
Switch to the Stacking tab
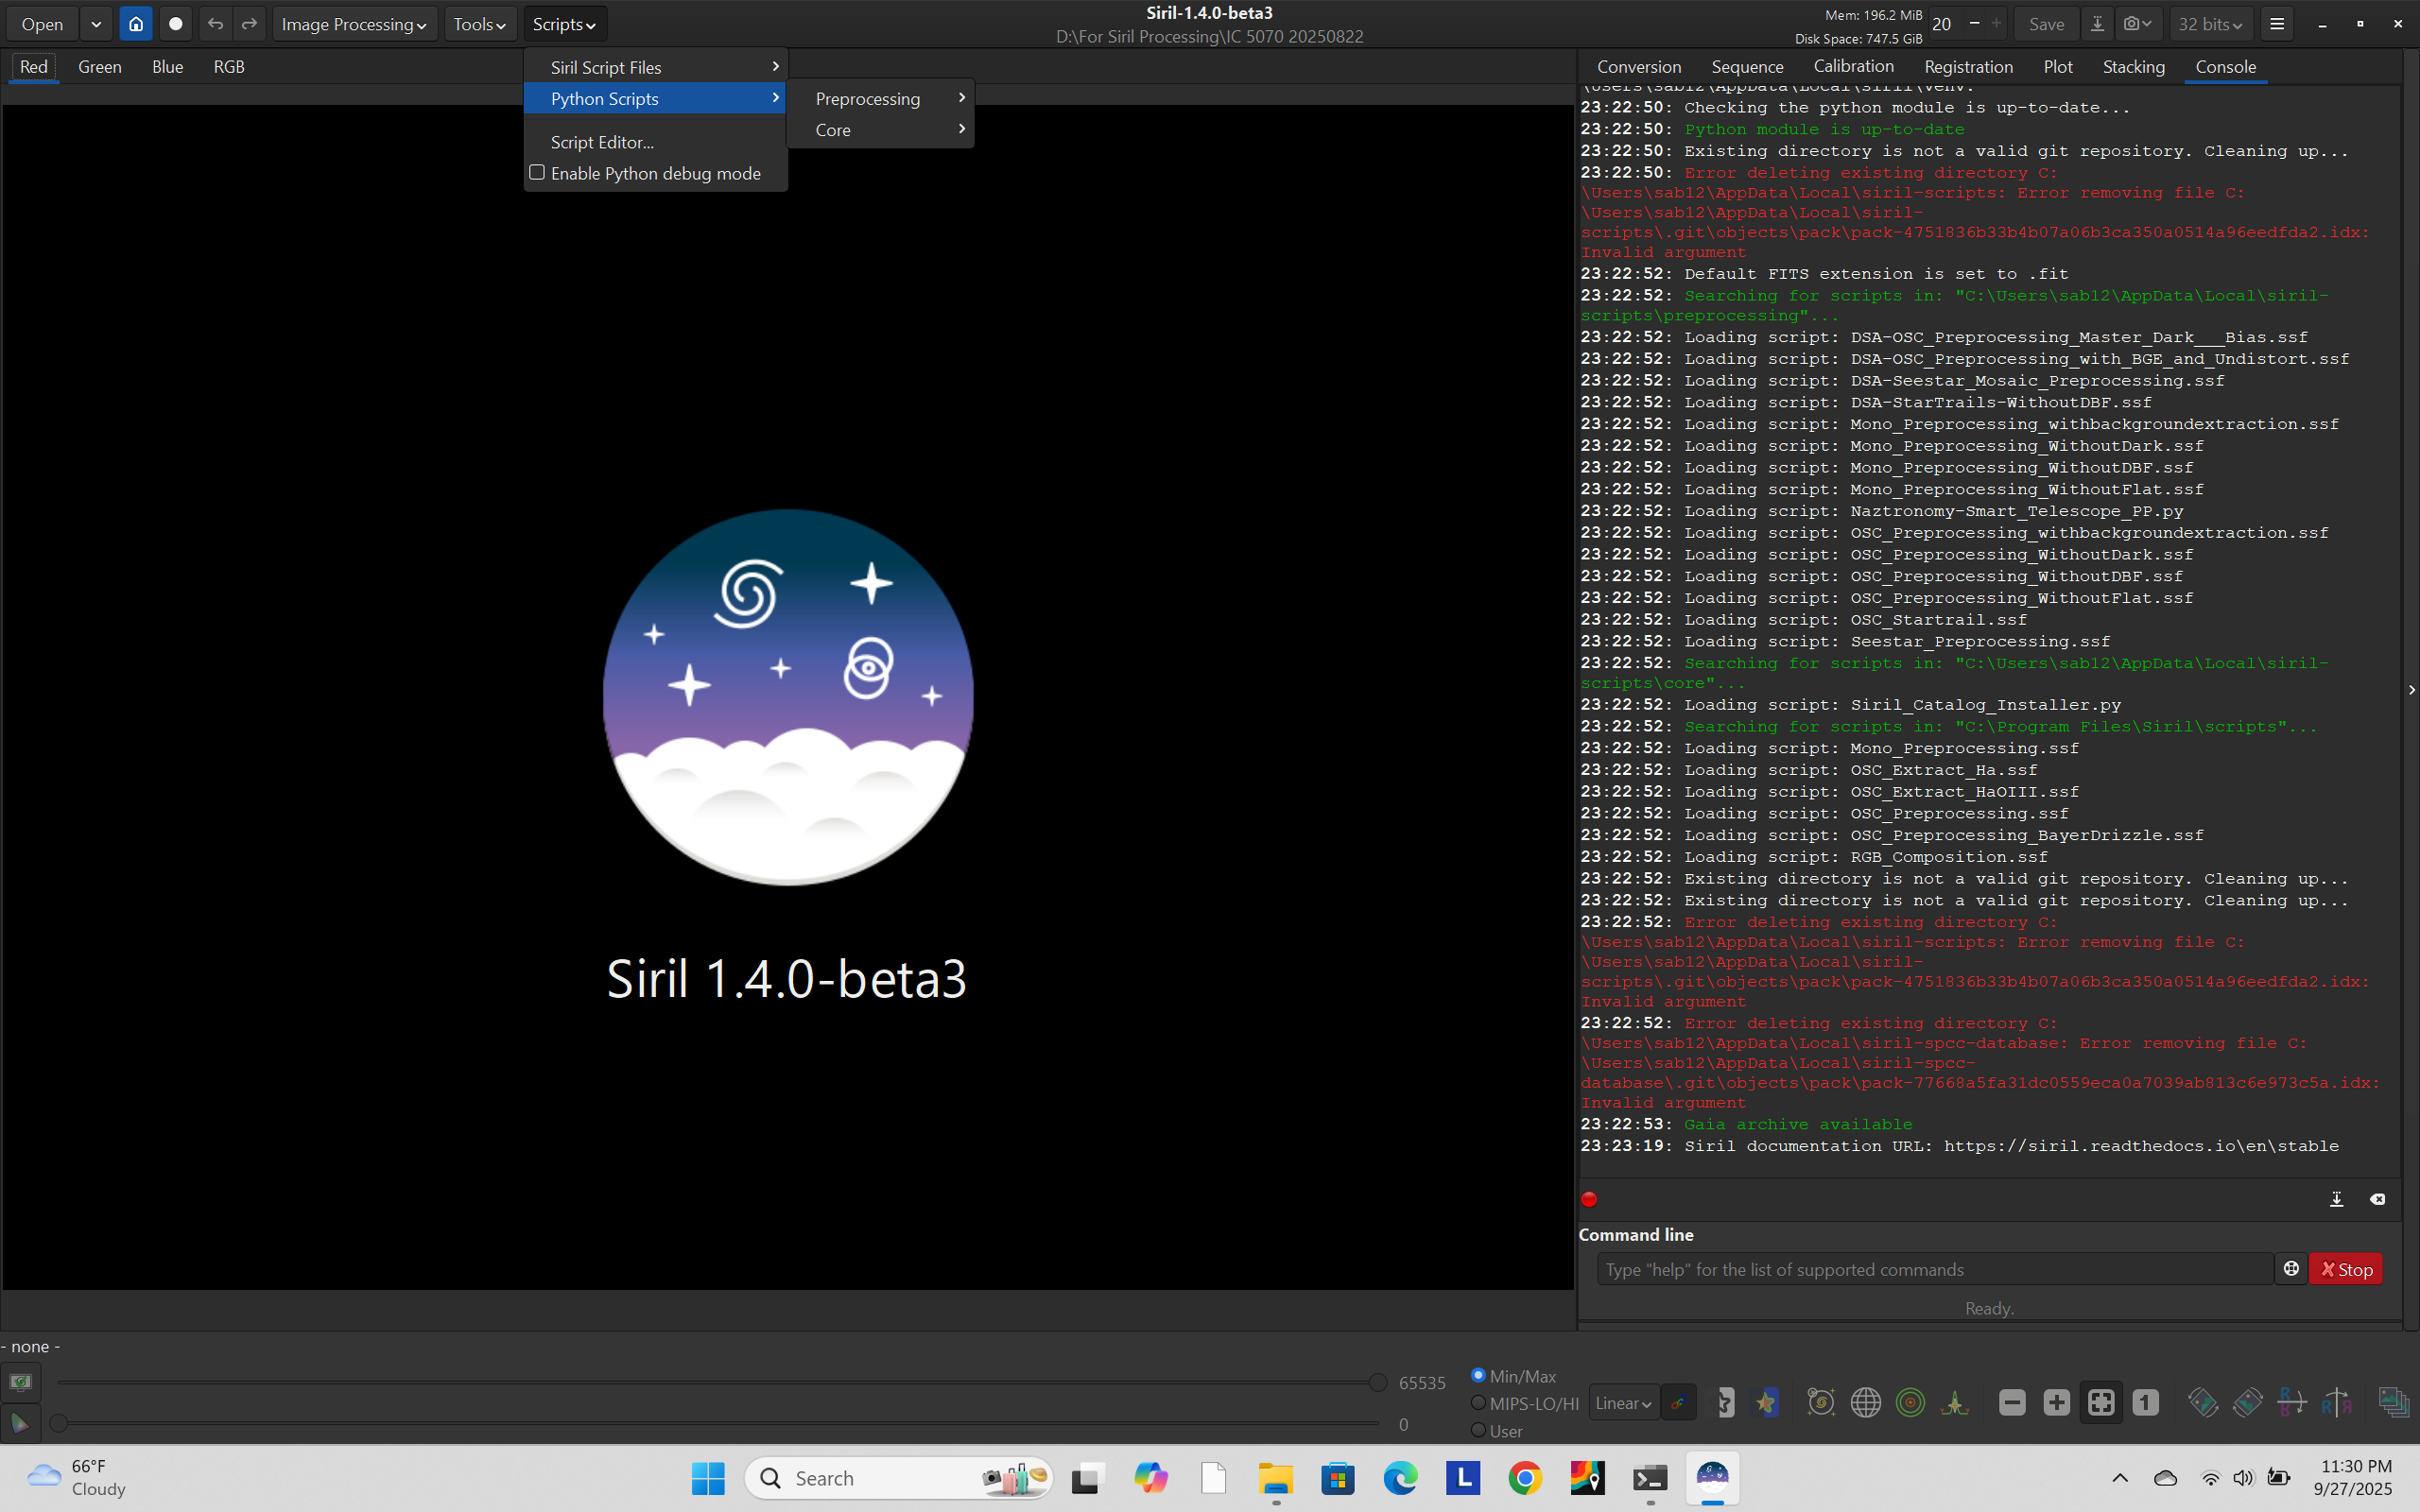(2133, 67)
